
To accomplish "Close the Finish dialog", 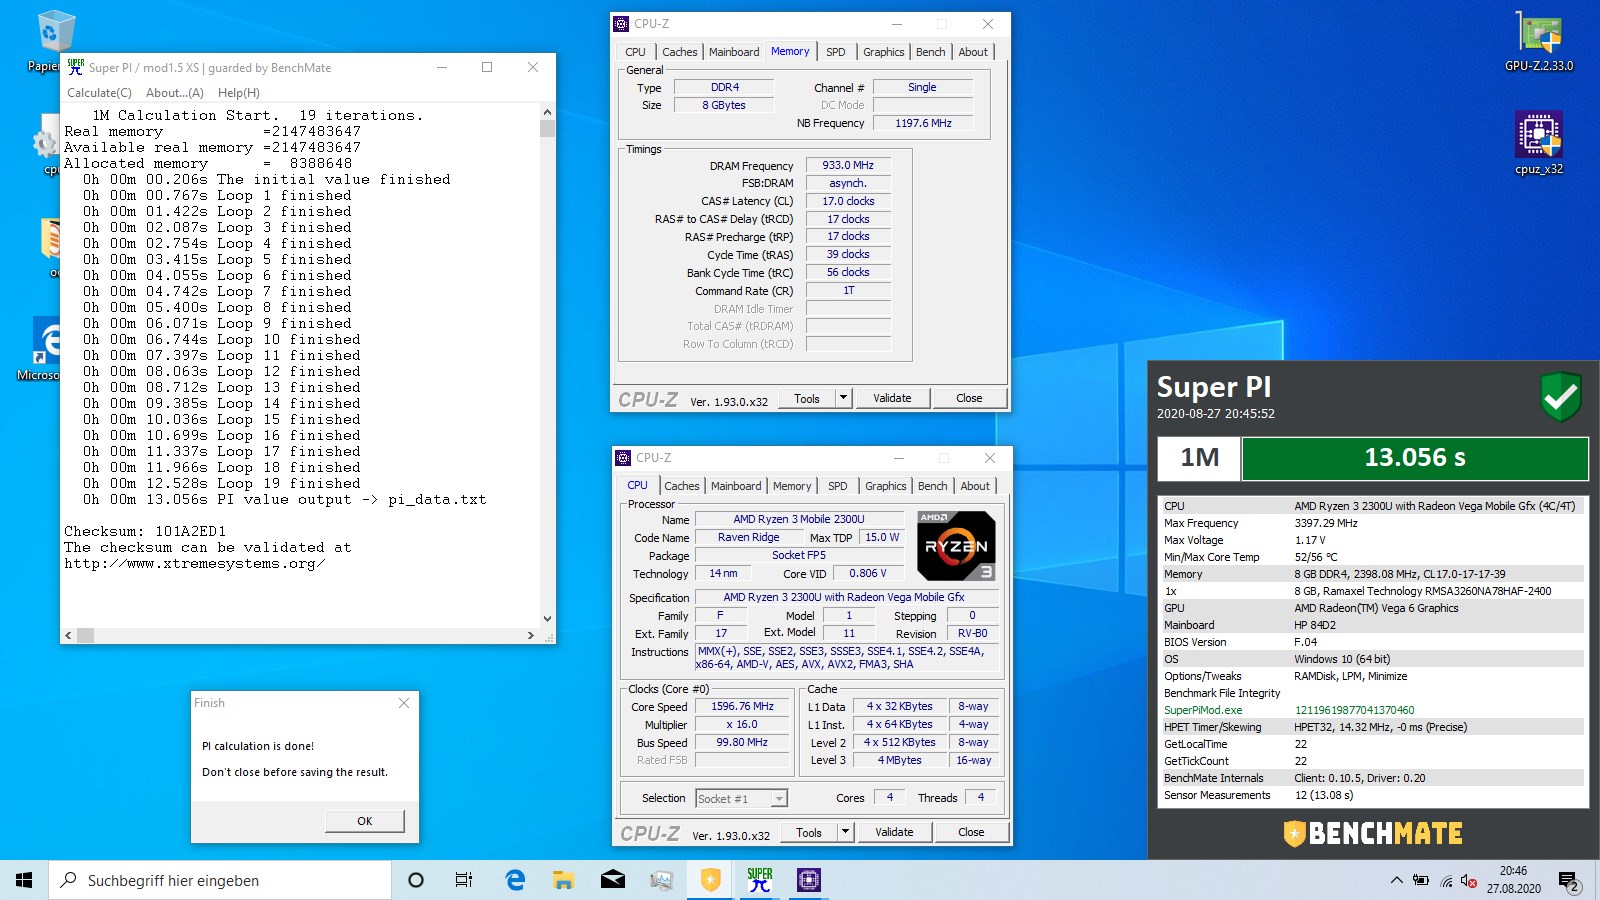I will (404, 703).
